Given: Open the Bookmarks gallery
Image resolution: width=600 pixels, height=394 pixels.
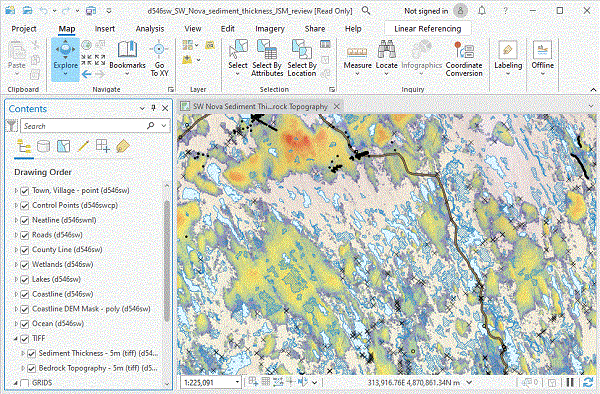Looking at the screenshot, I should (x=127, y=57).
